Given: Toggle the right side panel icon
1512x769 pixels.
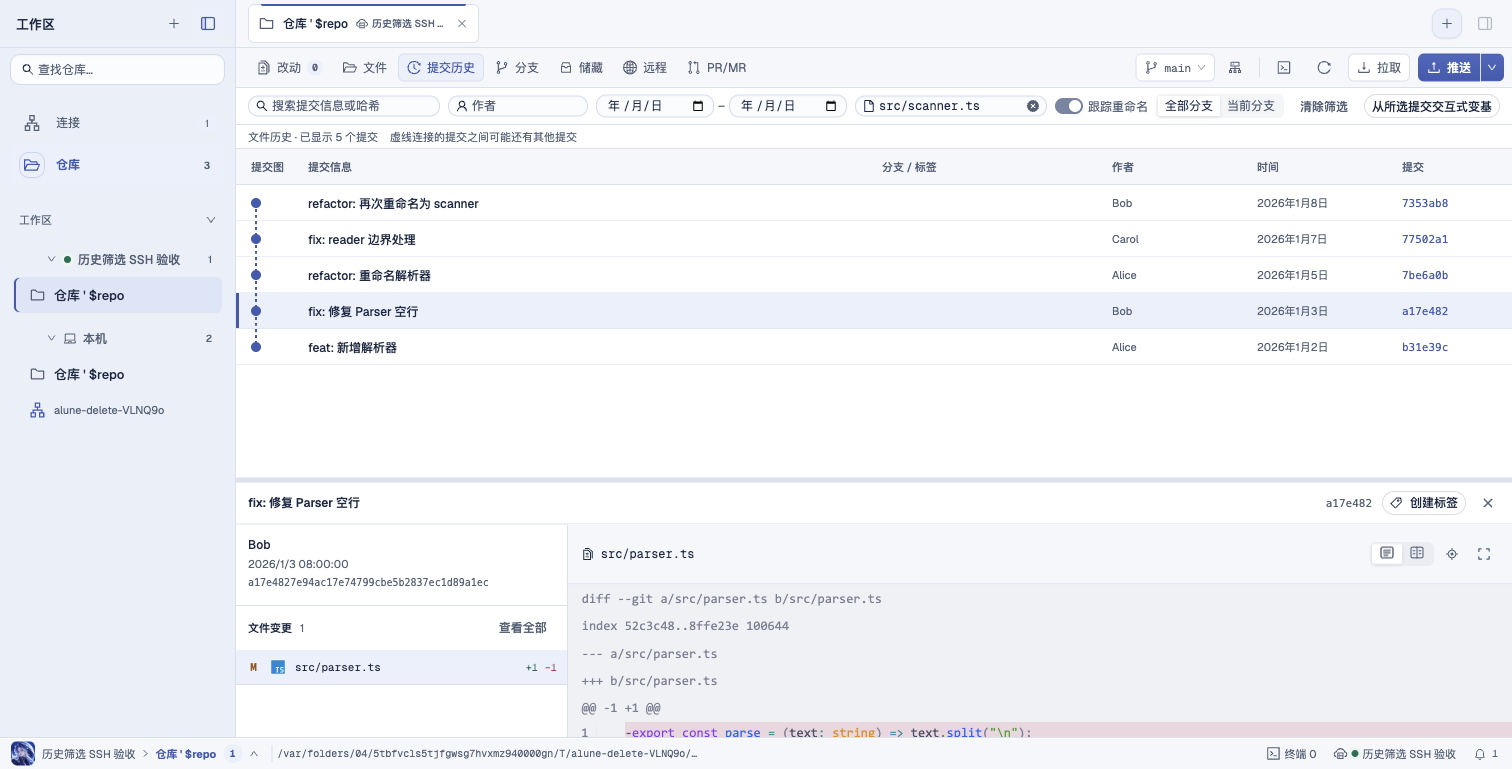Looking at the screenshot, I should coord(1484,23).
